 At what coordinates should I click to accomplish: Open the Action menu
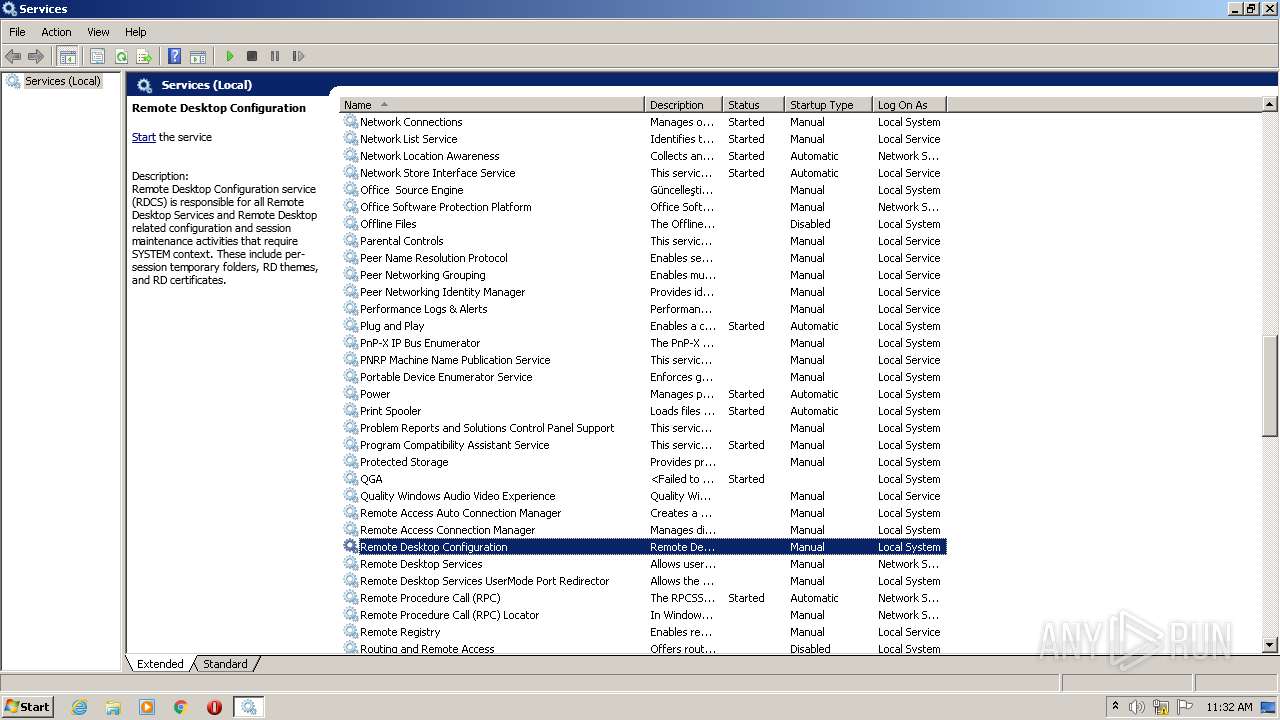[x=56, y=32]
